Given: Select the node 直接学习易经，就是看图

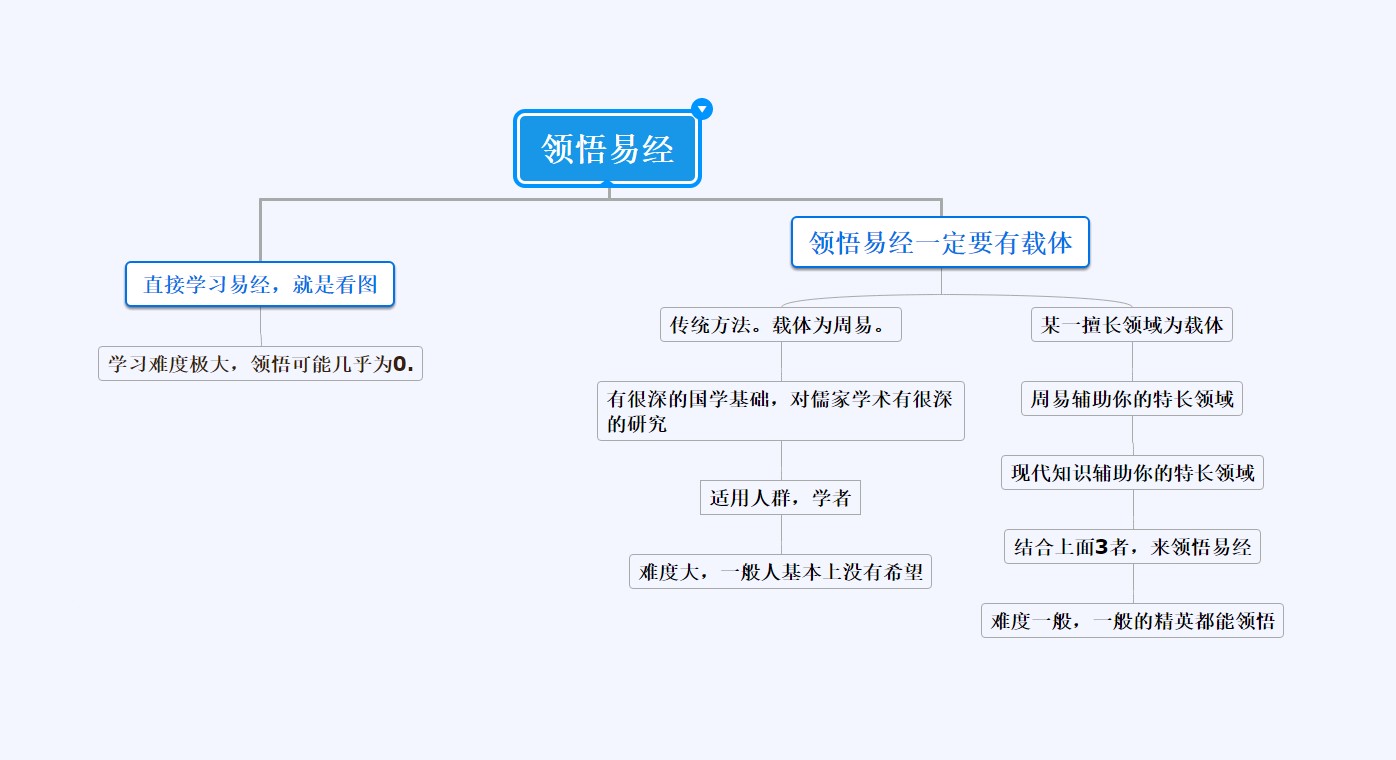Looking at the screenshot, I should point(260,284).
